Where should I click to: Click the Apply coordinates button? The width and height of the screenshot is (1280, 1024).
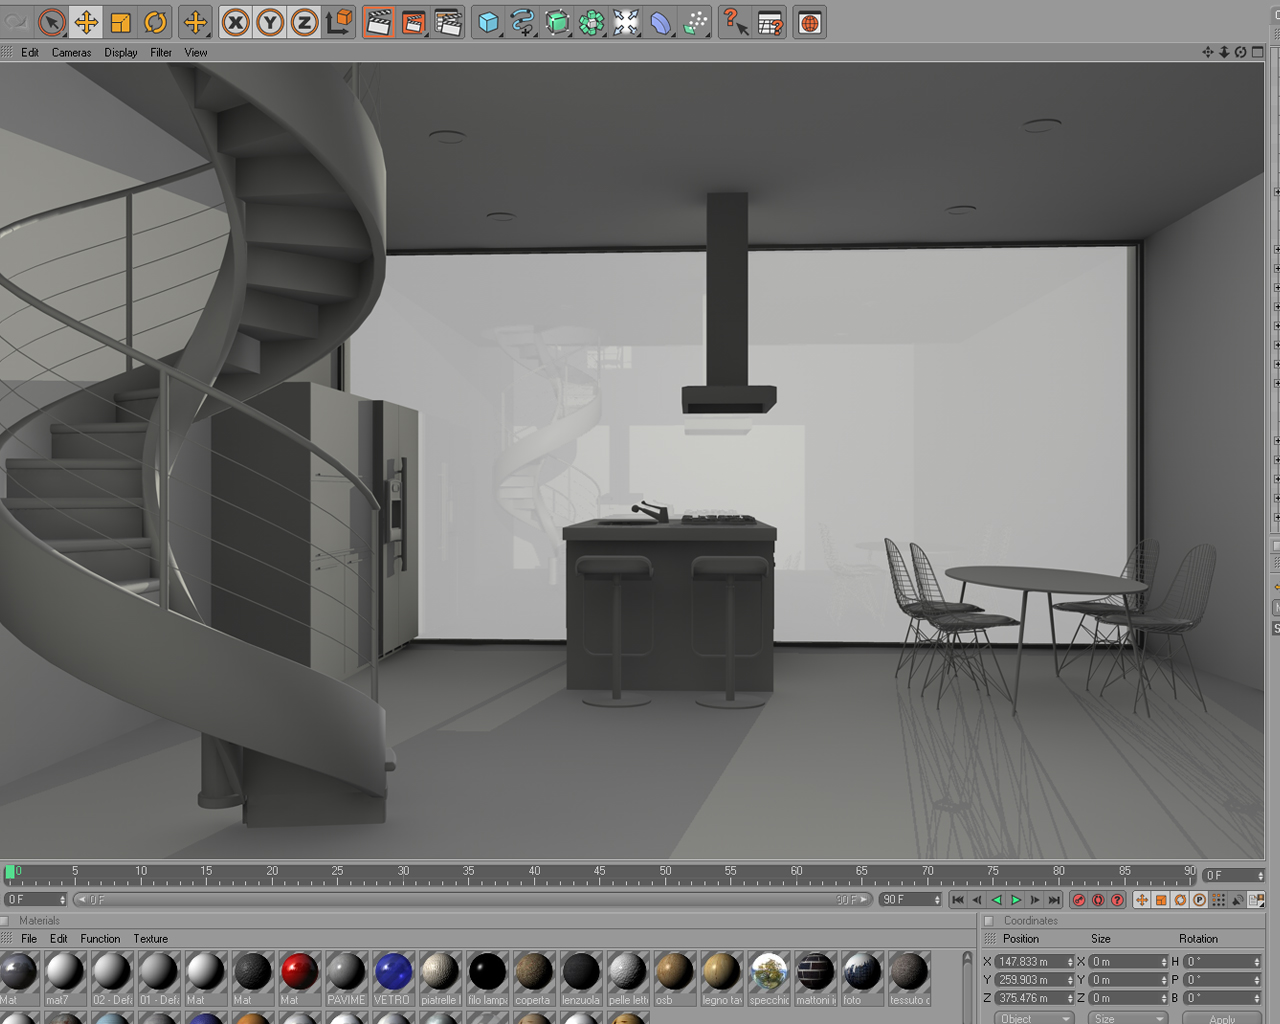[x=1222, y=1018]
